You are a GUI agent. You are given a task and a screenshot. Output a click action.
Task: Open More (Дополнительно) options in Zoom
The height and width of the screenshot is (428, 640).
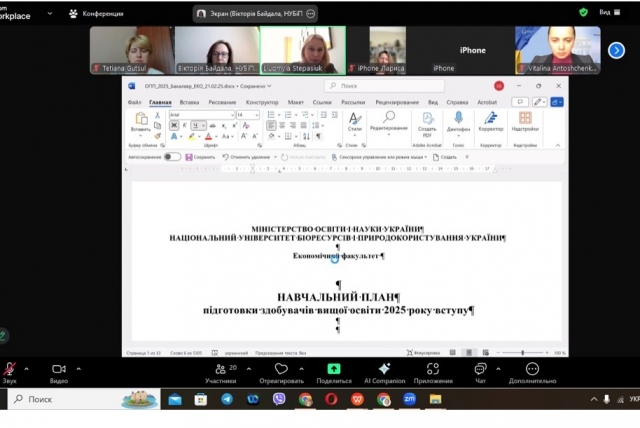click(532, 373)
